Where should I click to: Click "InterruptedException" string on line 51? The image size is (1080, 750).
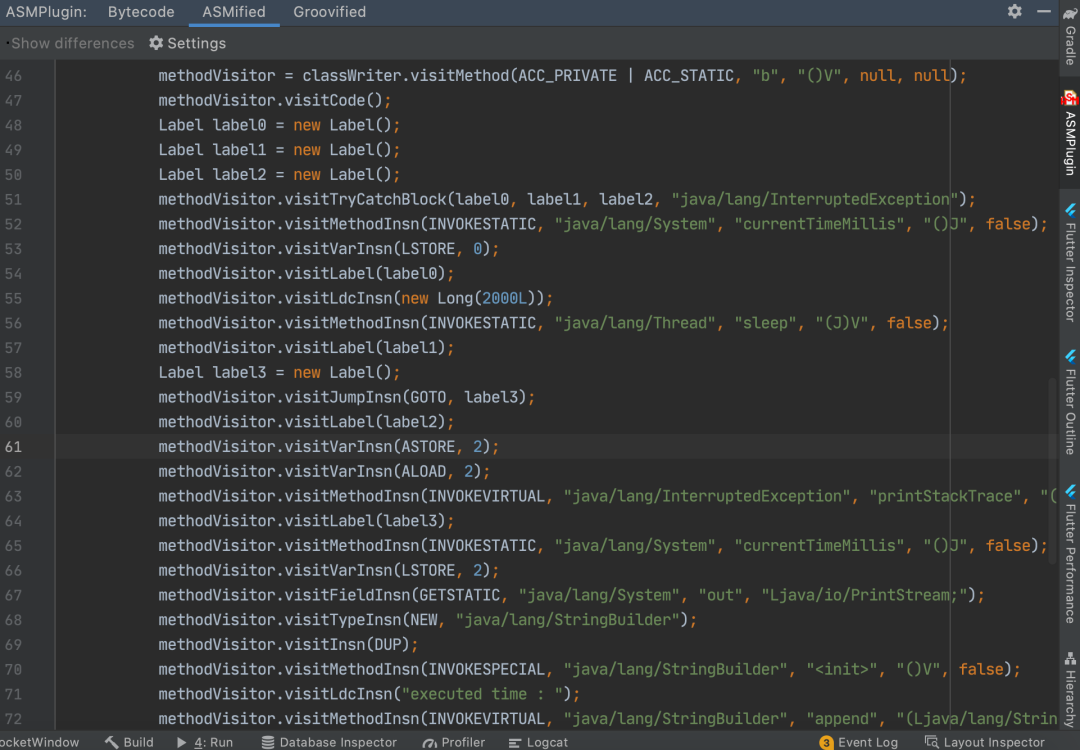pos(815,199)
